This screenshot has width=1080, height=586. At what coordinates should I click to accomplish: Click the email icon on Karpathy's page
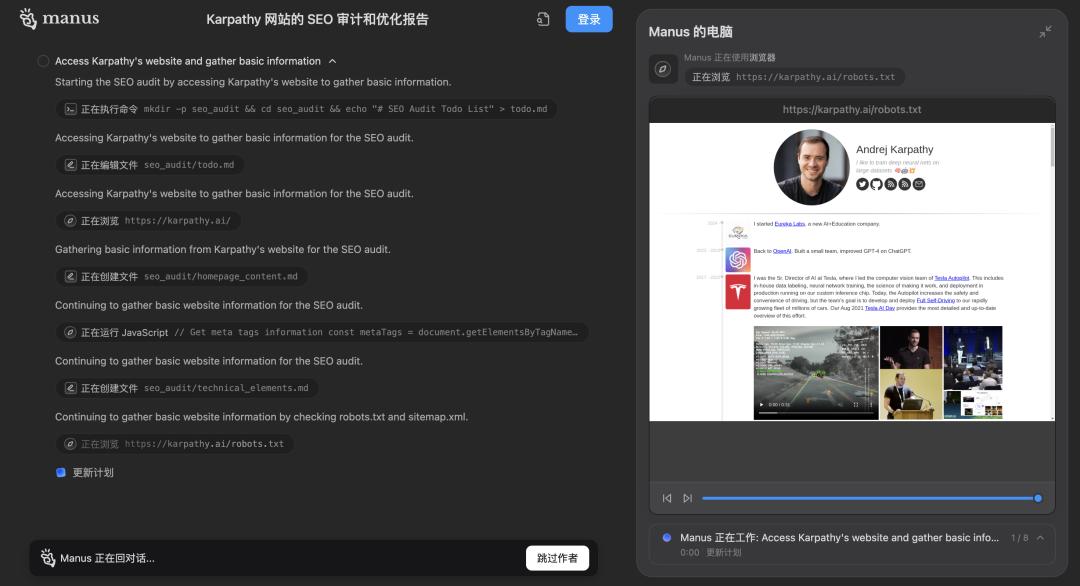pyautogui.click(x=918, y=184)
